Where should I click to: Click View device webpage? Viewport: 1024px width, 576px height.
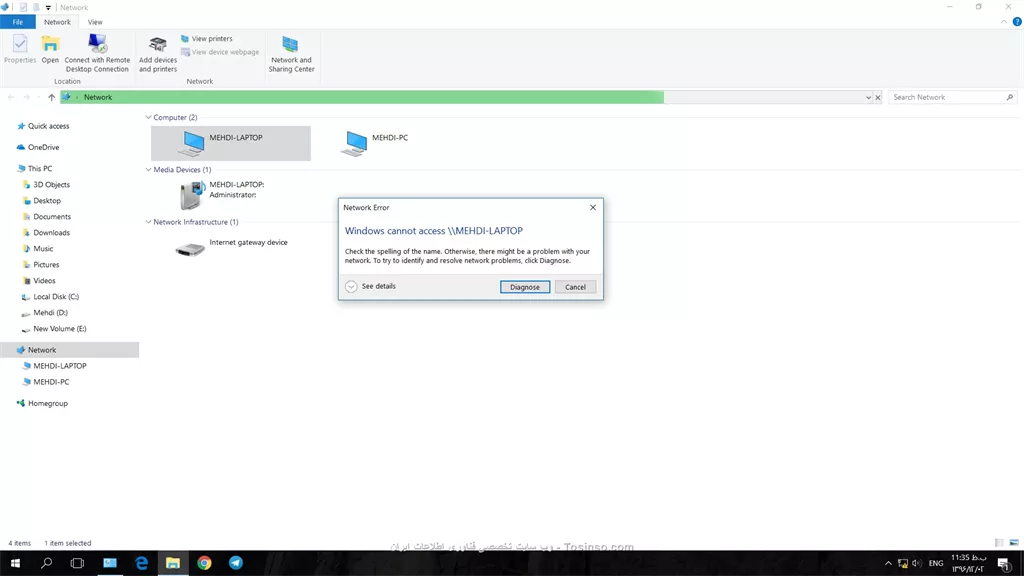point(220,52)
